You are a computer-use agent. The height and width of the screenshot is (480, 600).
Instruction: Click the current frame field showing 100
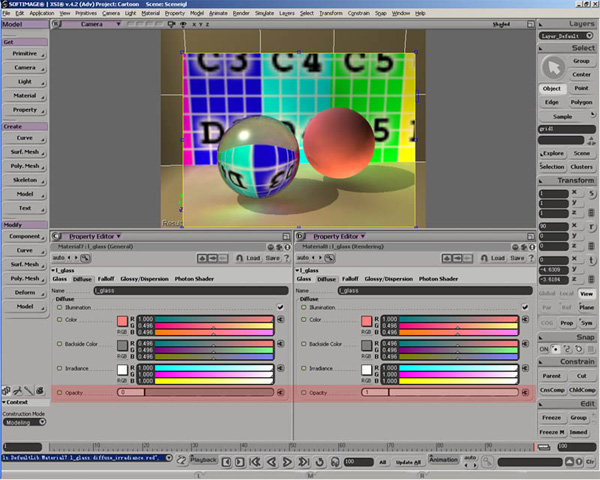pos(359,462)
